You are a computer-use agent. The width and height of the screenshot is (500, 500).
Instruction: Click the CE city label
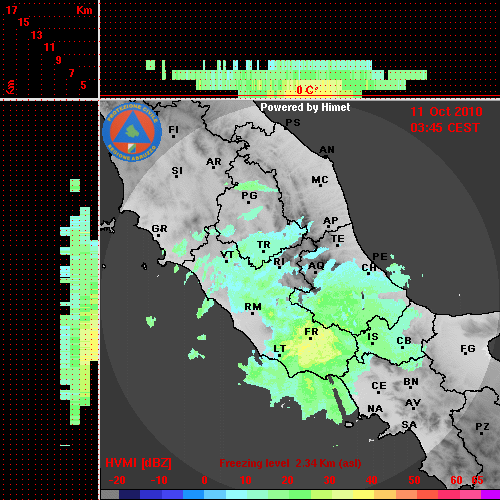tap(379, 386)
